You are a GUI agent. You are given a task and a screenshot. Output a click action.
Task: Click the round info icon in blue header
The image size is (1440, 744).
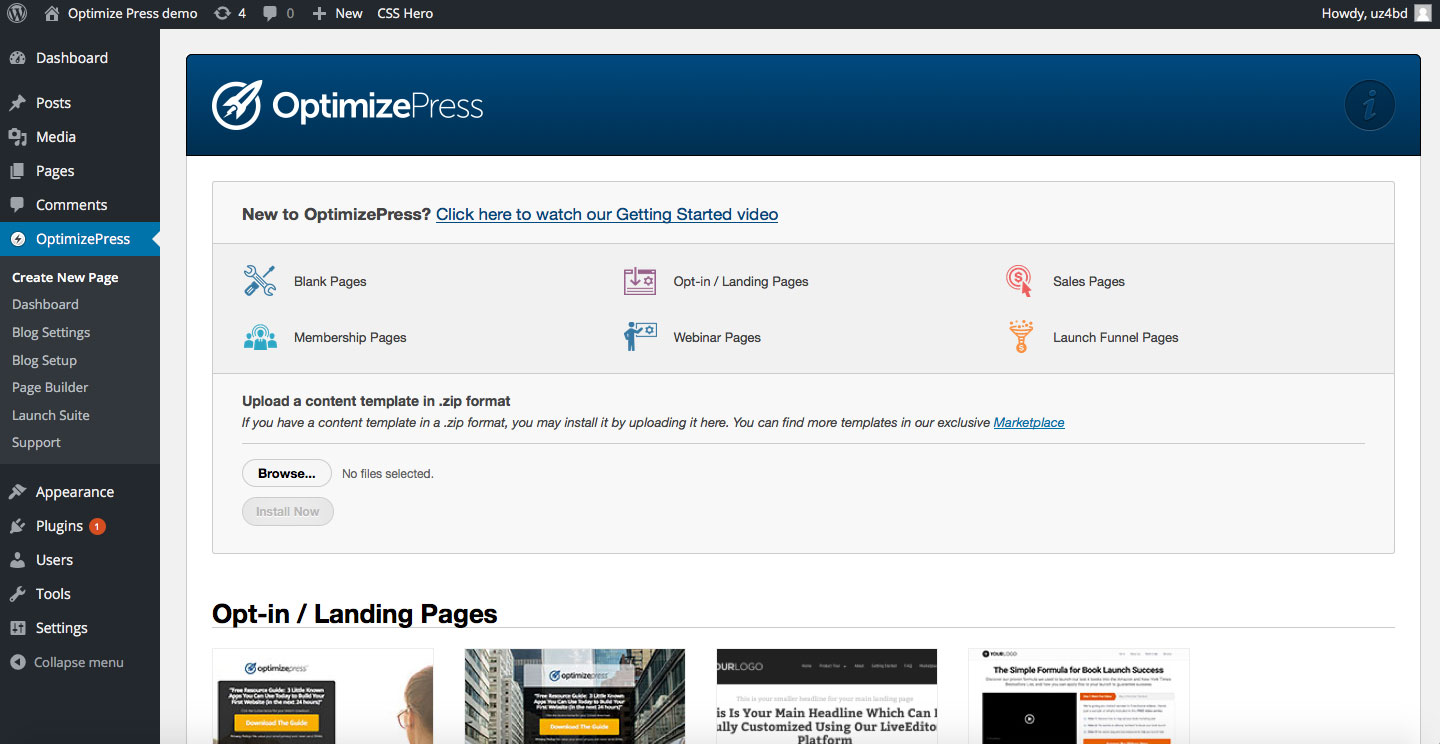point(1369,105)
